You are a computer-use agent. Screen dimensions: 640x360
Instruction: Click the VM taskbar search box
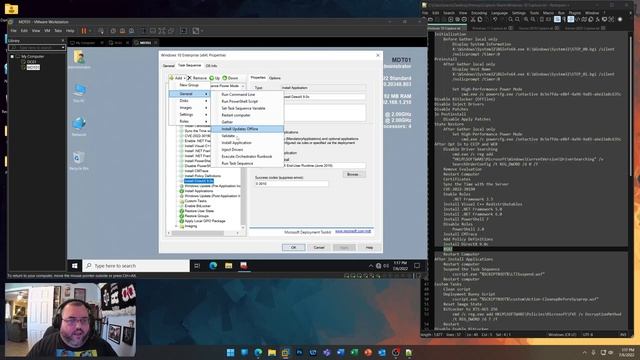click(136, 266)
